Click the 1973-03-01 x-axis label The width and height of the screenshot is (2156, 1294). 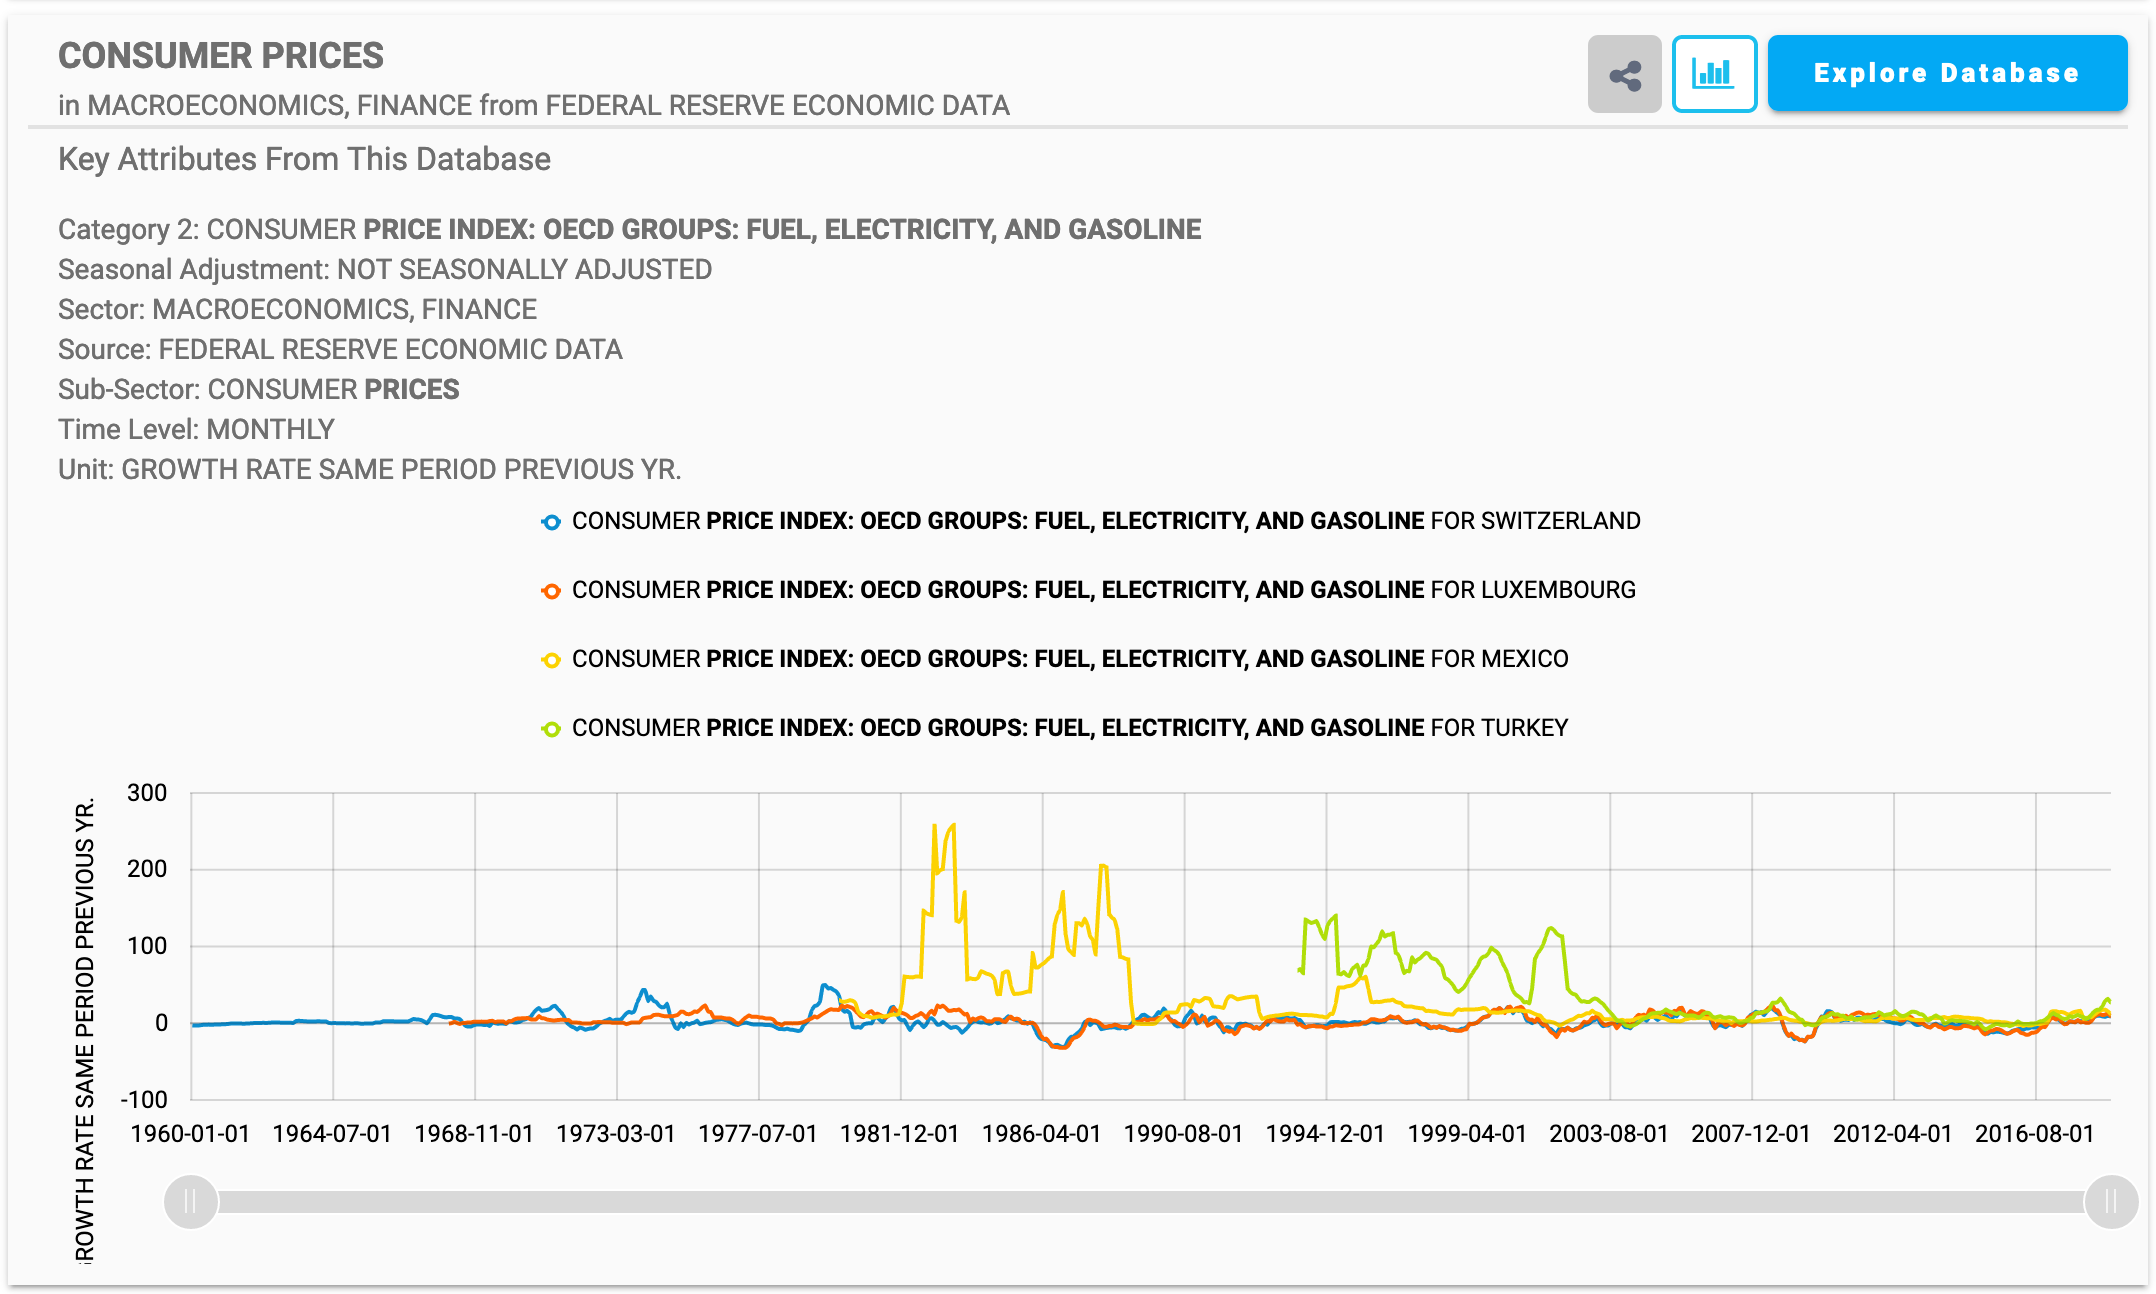point(616,1134)
